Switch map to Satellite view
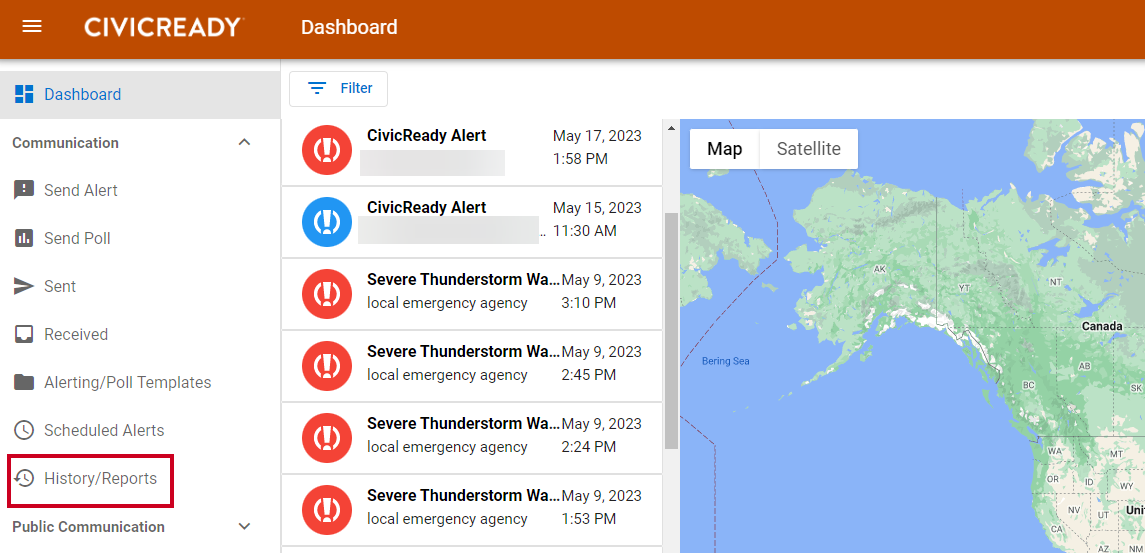This screenshot has height=553, width=1145. [x=808, y=149]
